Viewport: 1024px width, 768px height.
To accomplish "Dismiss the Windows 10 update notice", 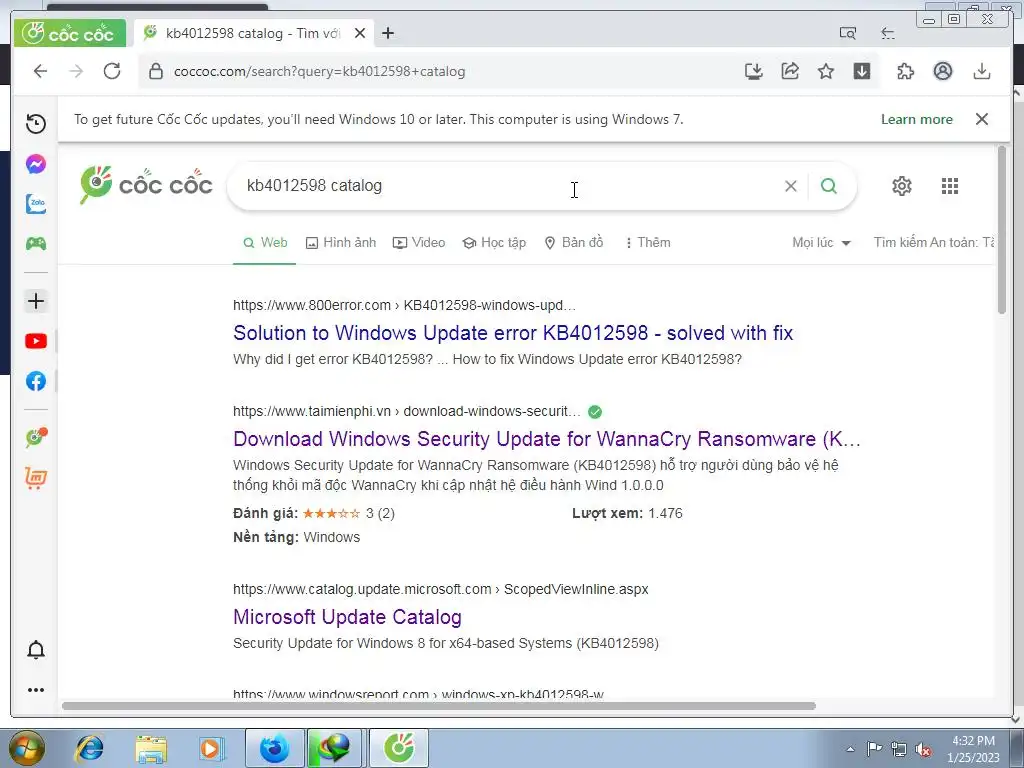I will (x=982, y=119).
